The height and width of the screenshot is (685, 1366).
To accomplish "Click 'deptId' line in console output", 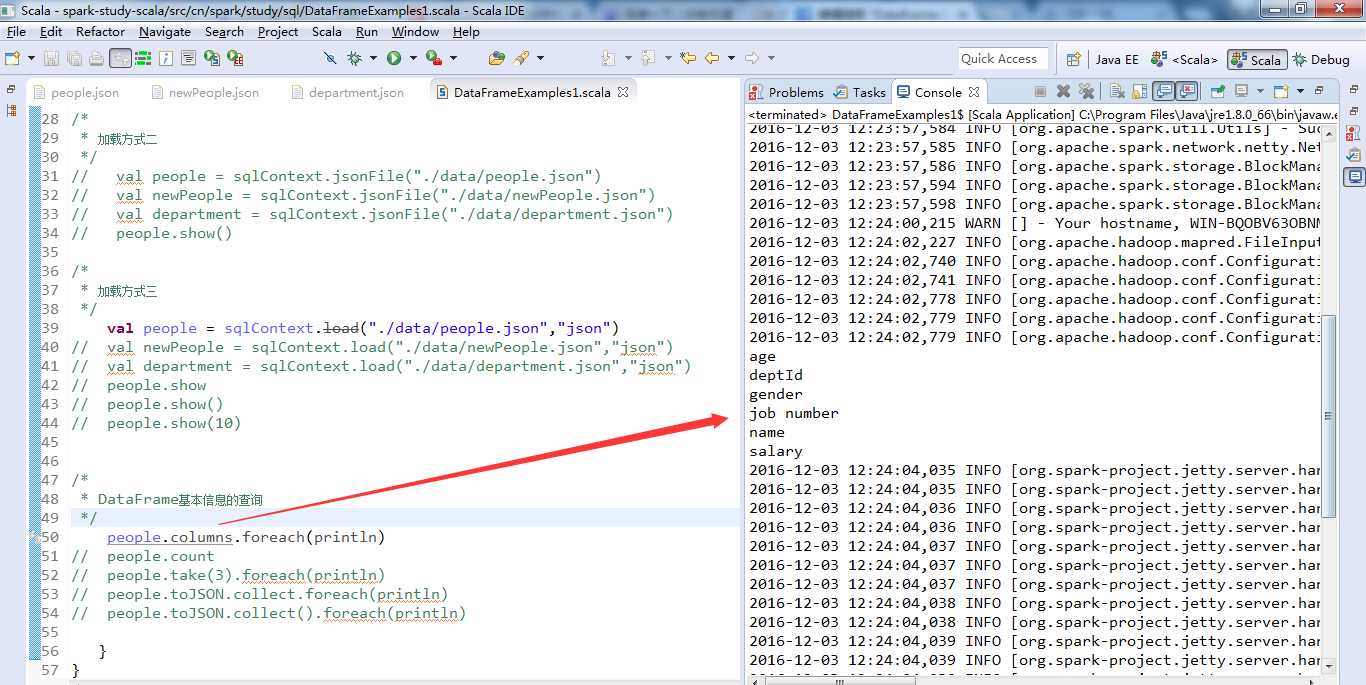I will [776, 375].
